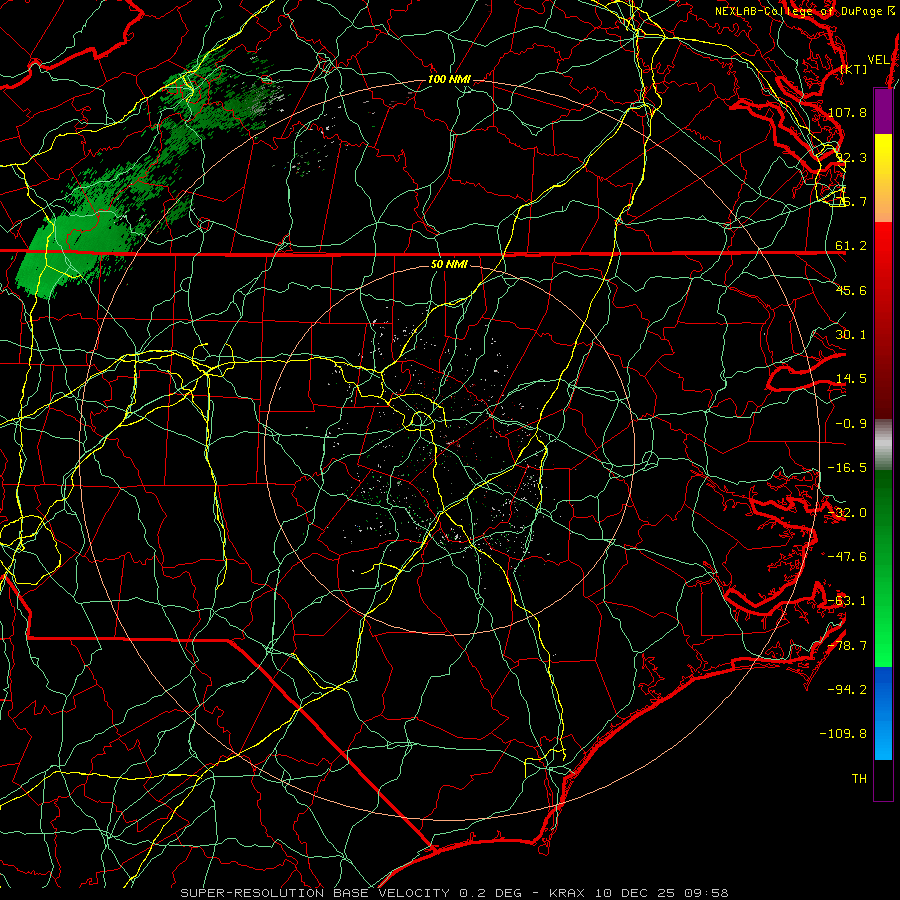The image size is (900, 900).
Task: Click the 14.5 value on velocity scale
Action: [851, 379]
